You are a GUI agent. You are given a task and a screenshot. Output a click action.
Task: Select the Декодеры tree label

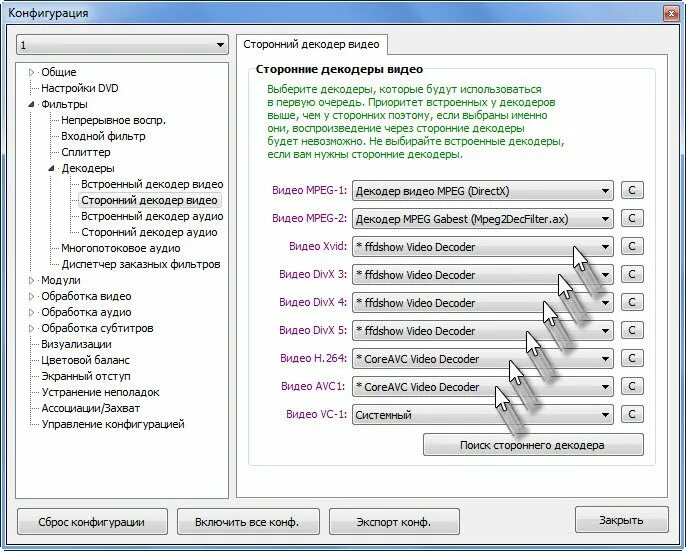(x=88, y=168)
